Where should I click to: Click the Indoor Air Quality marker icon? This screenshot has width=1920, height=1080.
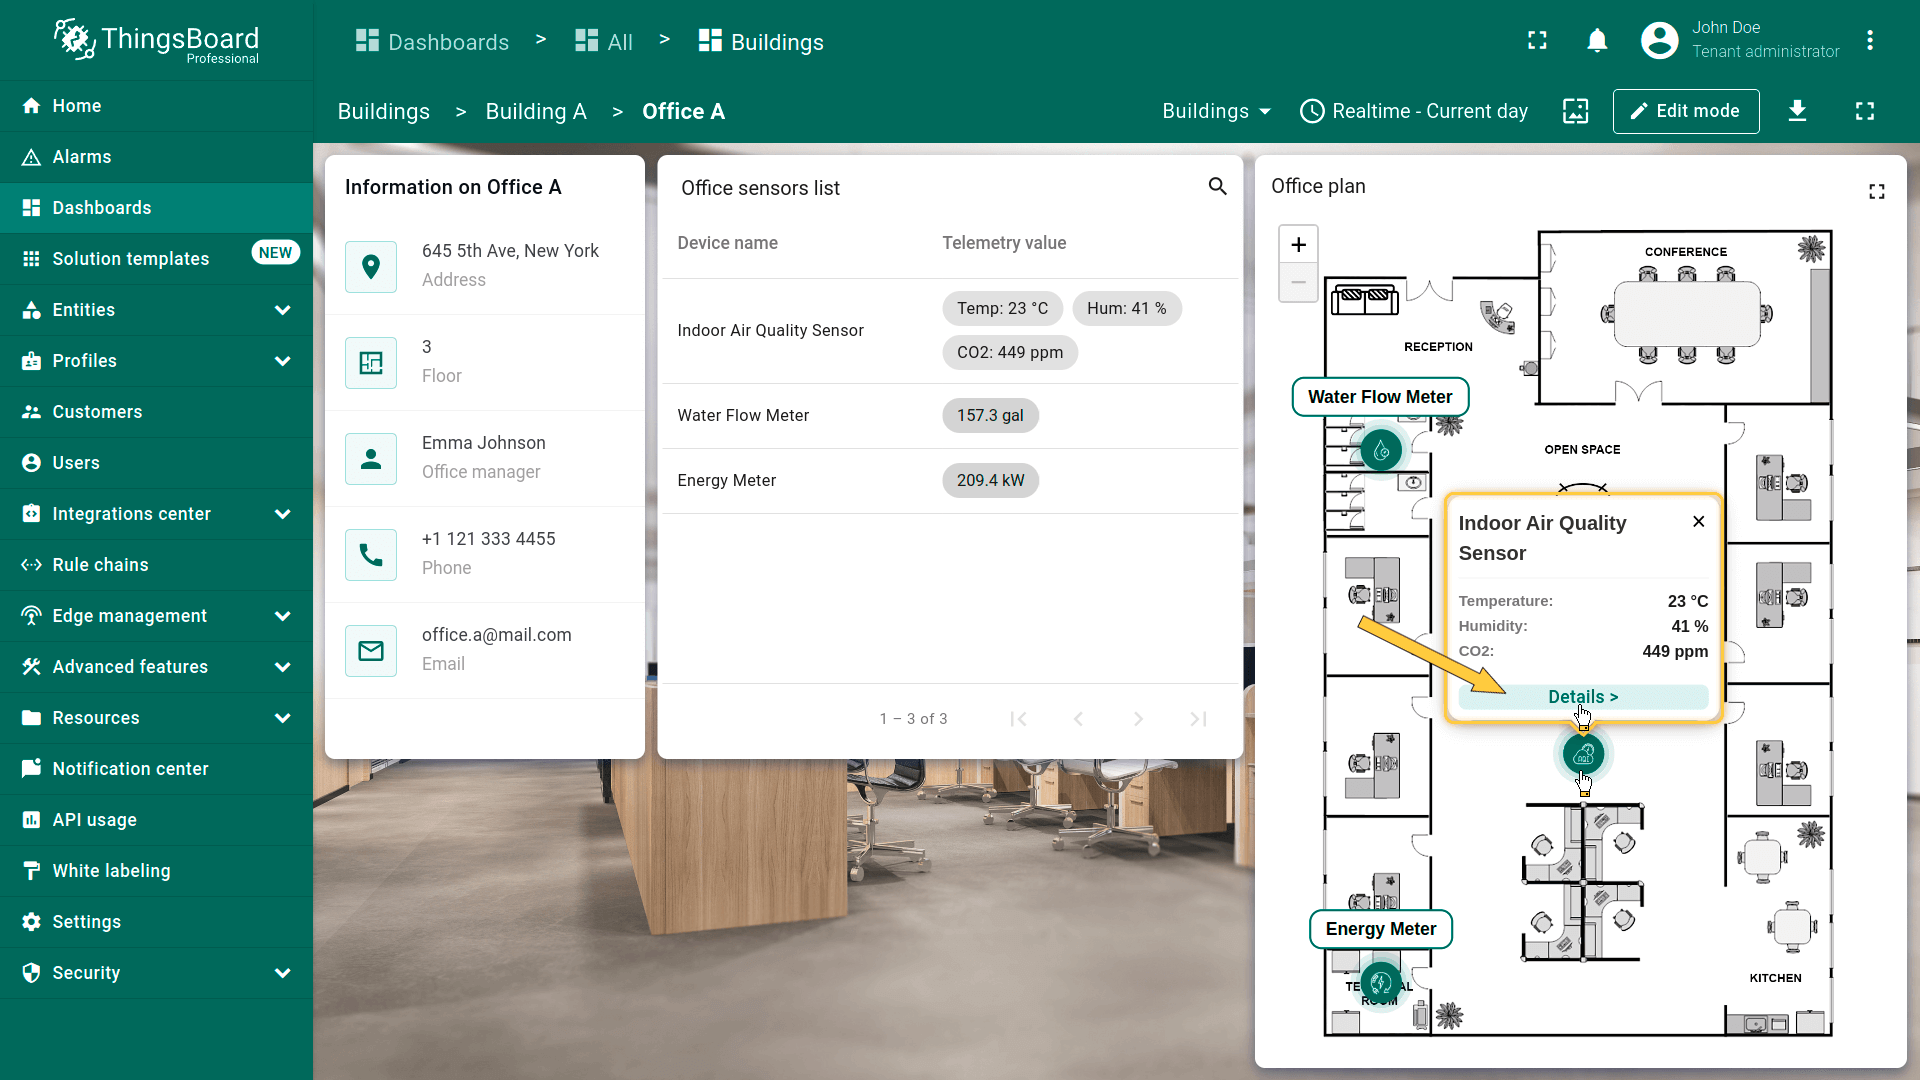point(1583,755)
